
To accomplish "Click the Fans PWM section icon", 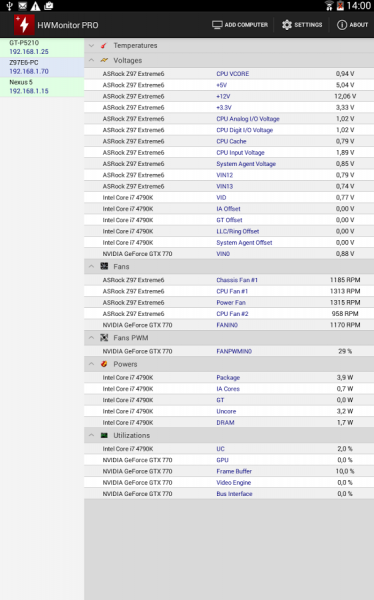I will (x=104, y=338).
